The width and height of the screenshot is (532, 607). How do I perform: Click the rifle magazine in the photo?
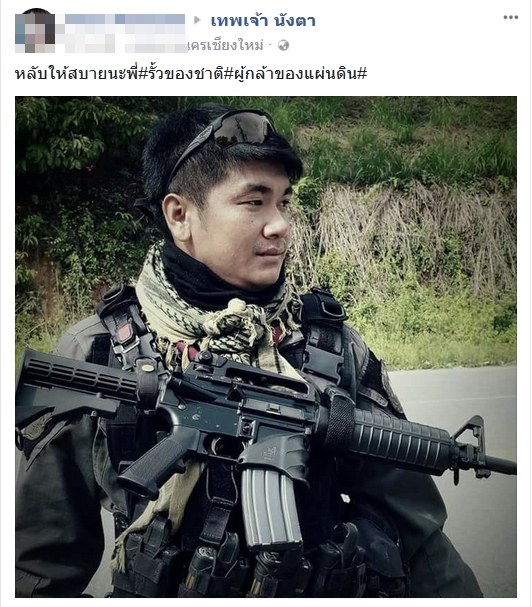coord(271,506)
